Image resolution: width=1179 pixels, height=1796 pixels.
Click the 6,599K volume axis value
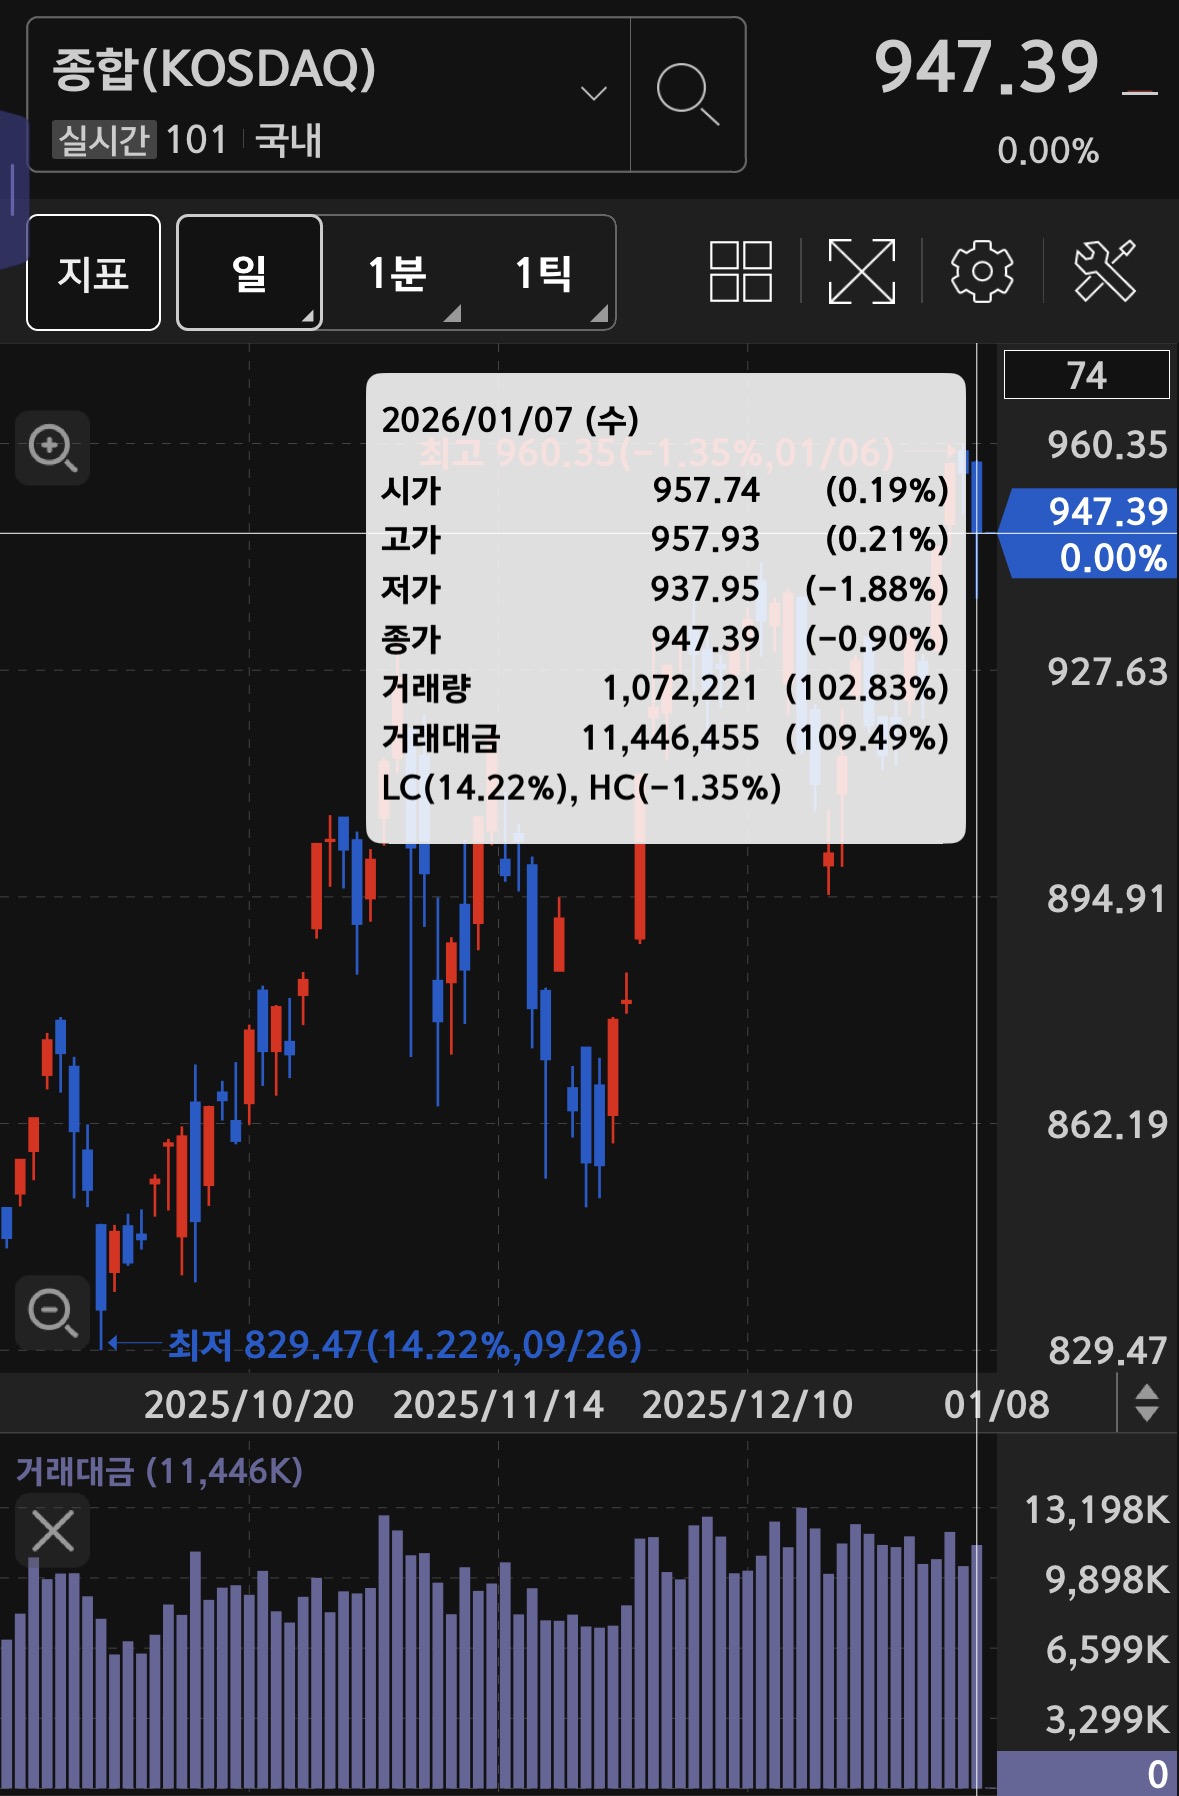(1107, 1650)
